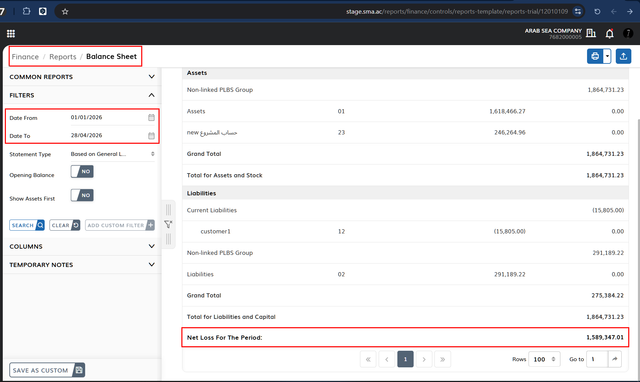This screenshot has width=640, height=382.
Task: Open the apps grid menu
Action: pyautogui.click(x=11, y=33)
